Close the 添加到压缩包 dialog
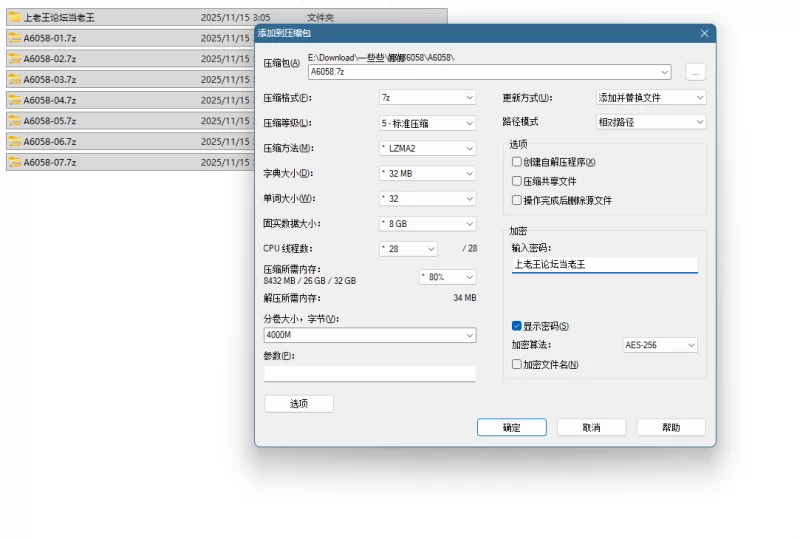 pos(705,33)
